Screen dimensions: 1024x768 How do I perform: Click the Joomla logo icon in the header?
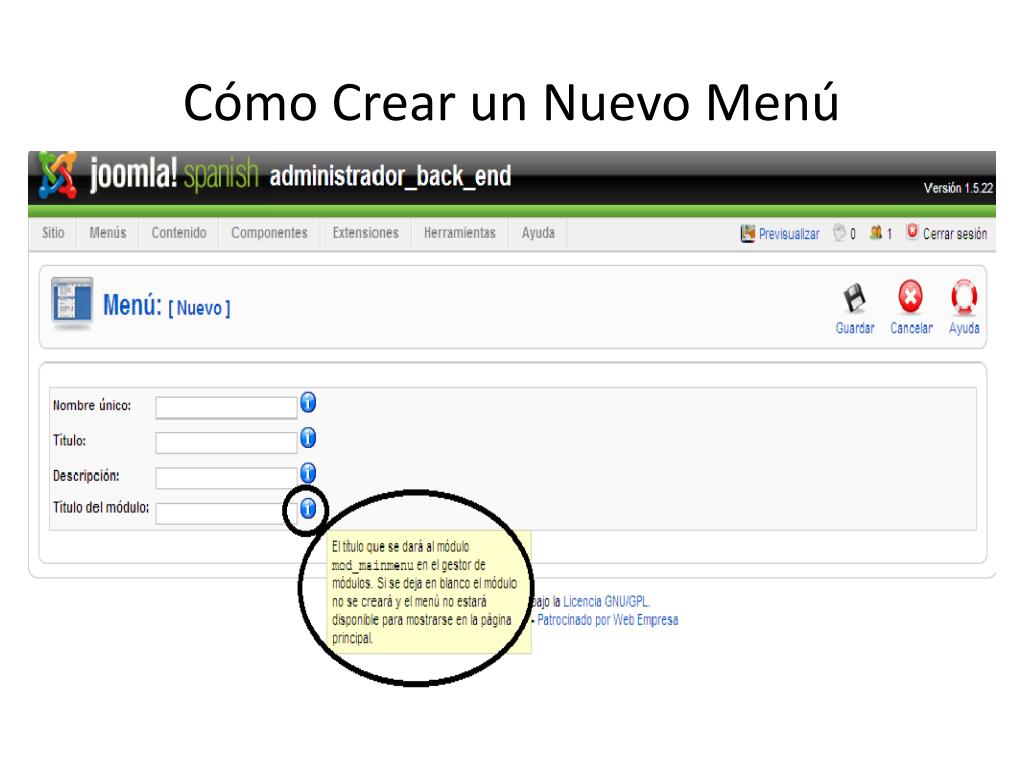(57, 174)
